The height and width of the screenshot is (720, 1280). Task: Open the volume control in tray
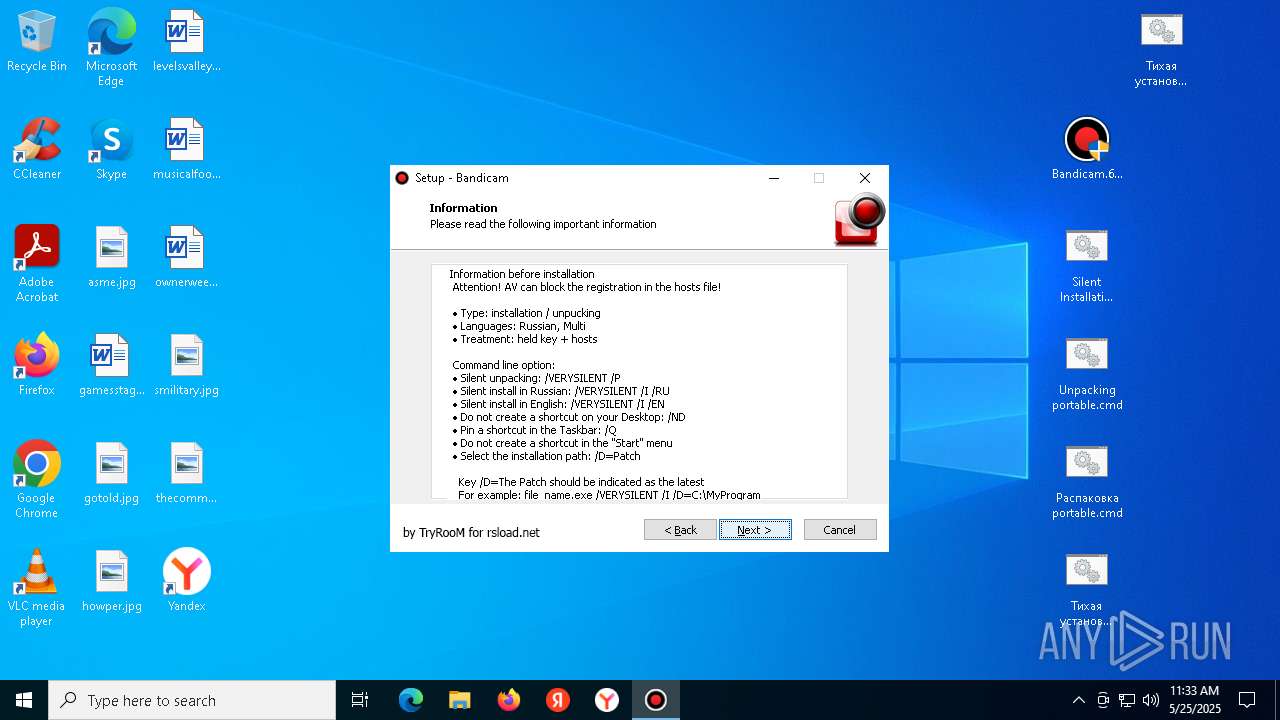(x=1151, y=700)
